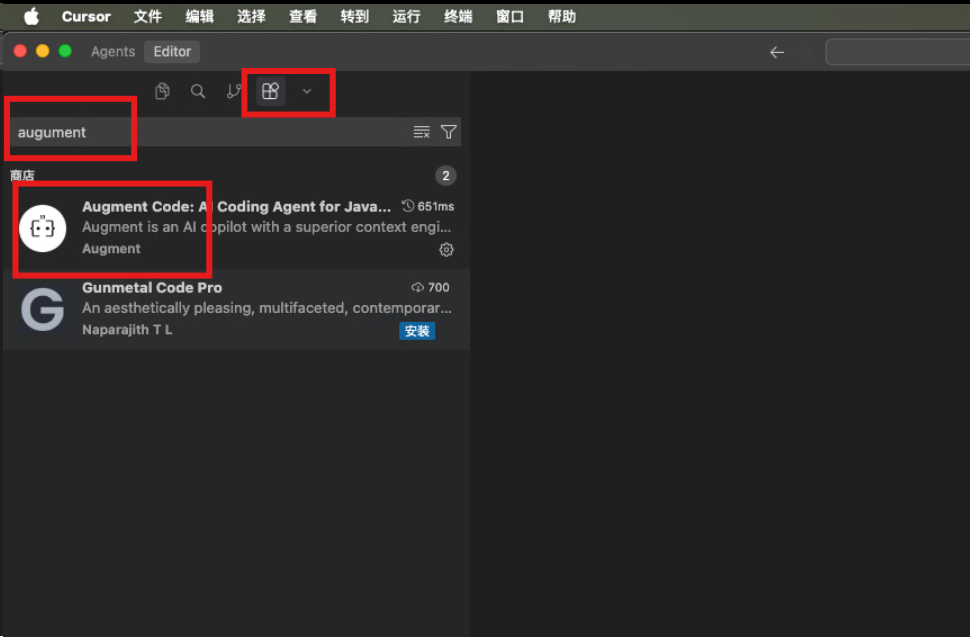Click the Search magnifier icon in sidebar
This screenshot has height=637, width=970.
click(198, 92)
